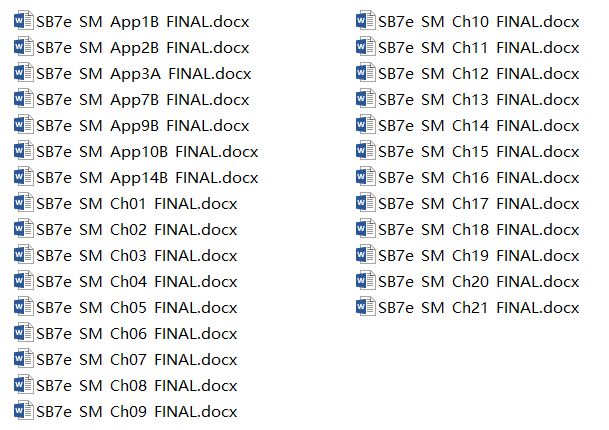This screenshot has width=609, height=430.
Task: Click file name SB7e SM App14B FINAL.docx
Action: pos(147,178)
